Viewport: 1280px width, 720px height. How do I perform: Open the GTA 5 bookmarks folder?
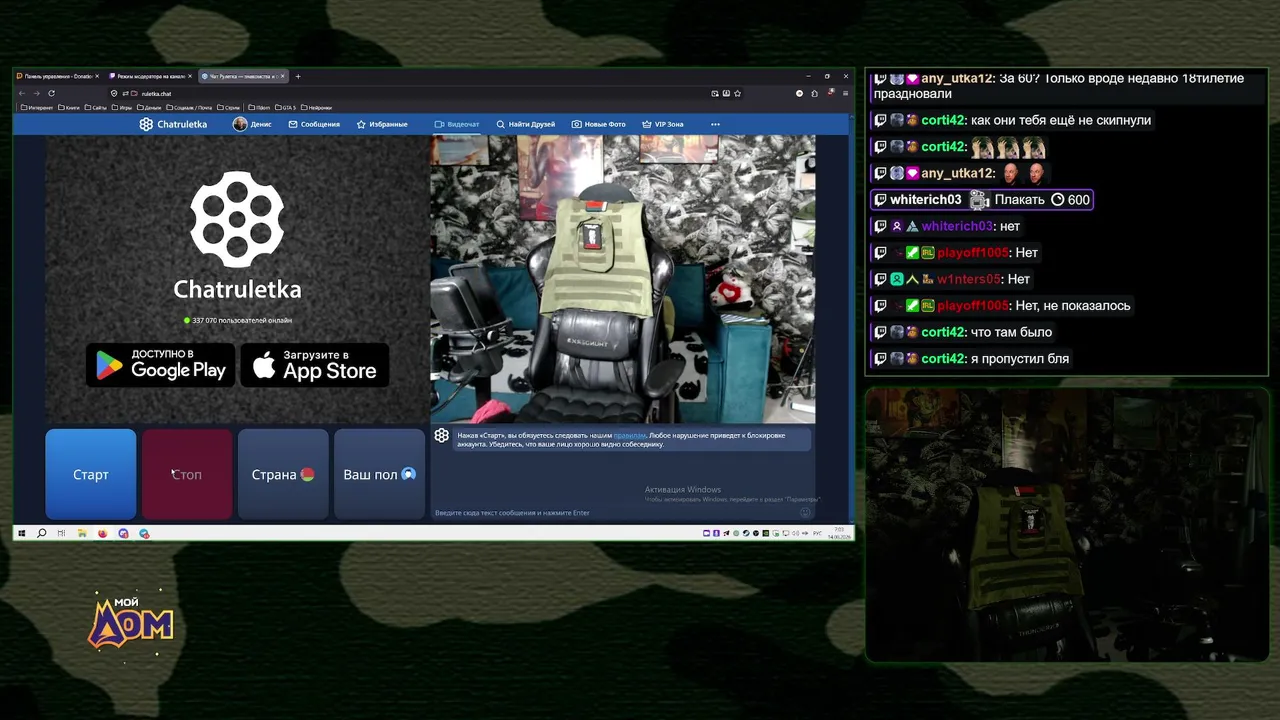[284, 107]
